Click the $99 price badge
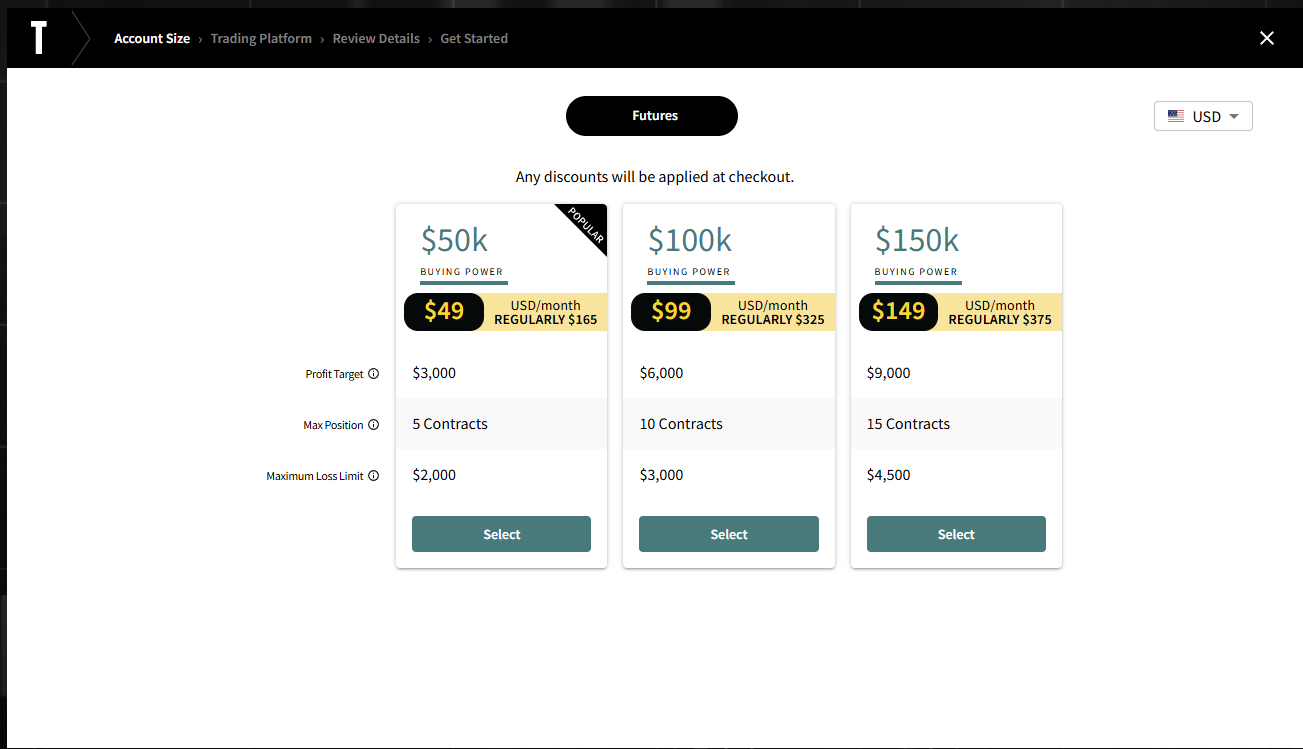This screenshot has width=1303, height=749. point(671,311)
